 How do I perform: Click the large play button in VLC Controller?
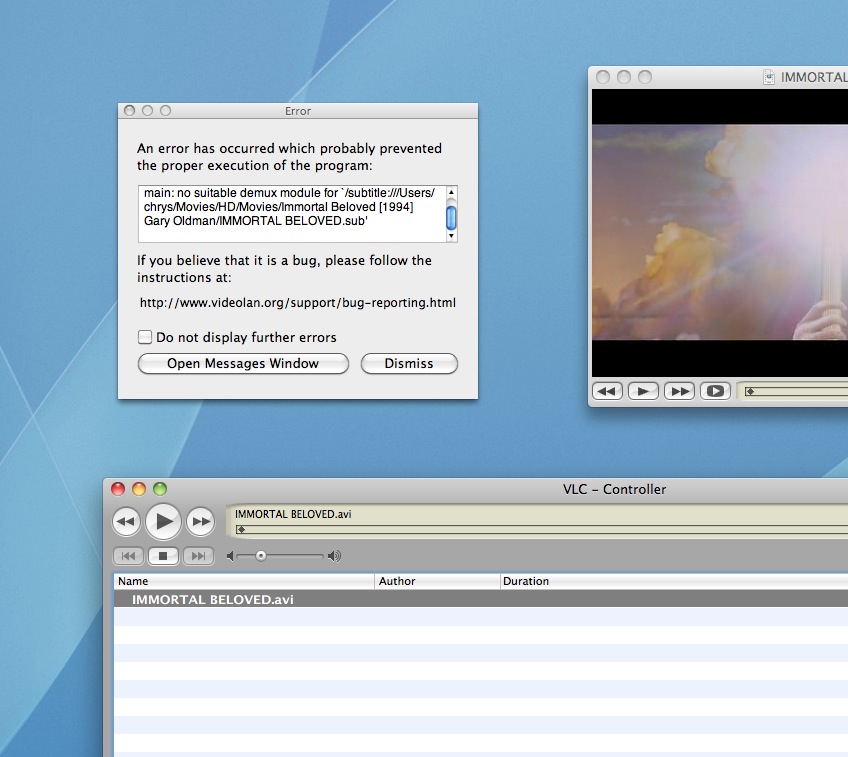163,521
